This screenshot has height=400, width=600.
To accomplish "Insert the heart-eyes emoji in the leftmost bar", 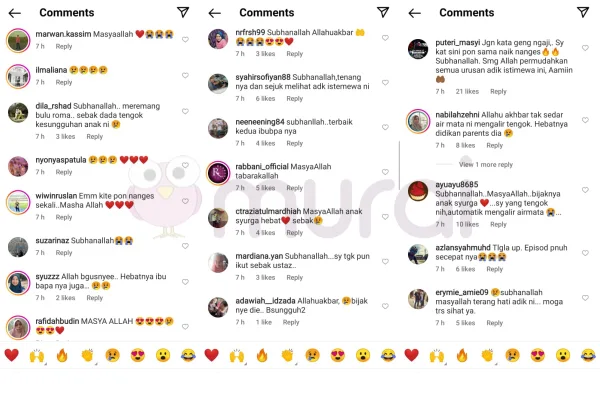I will tap(138, 355).
